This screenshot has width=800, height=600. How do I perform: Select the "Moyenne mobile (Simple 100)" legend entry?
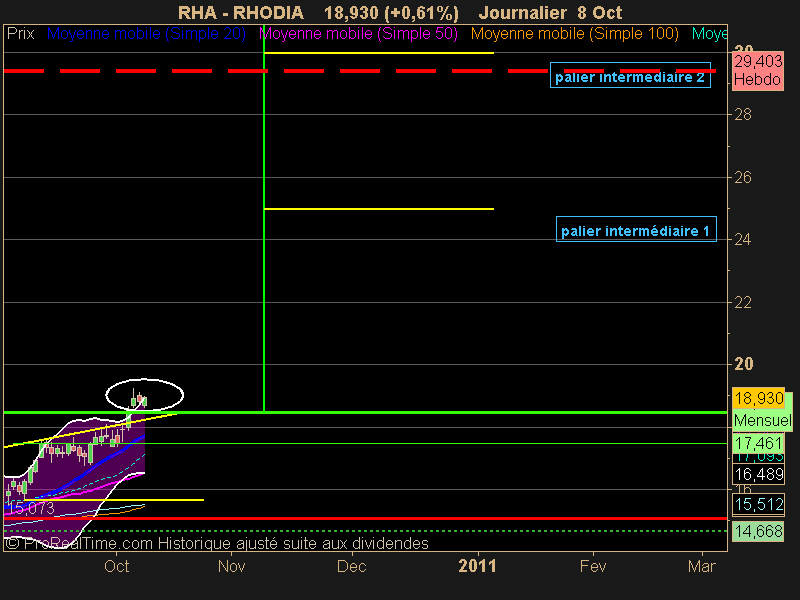[x=575, y=34]
